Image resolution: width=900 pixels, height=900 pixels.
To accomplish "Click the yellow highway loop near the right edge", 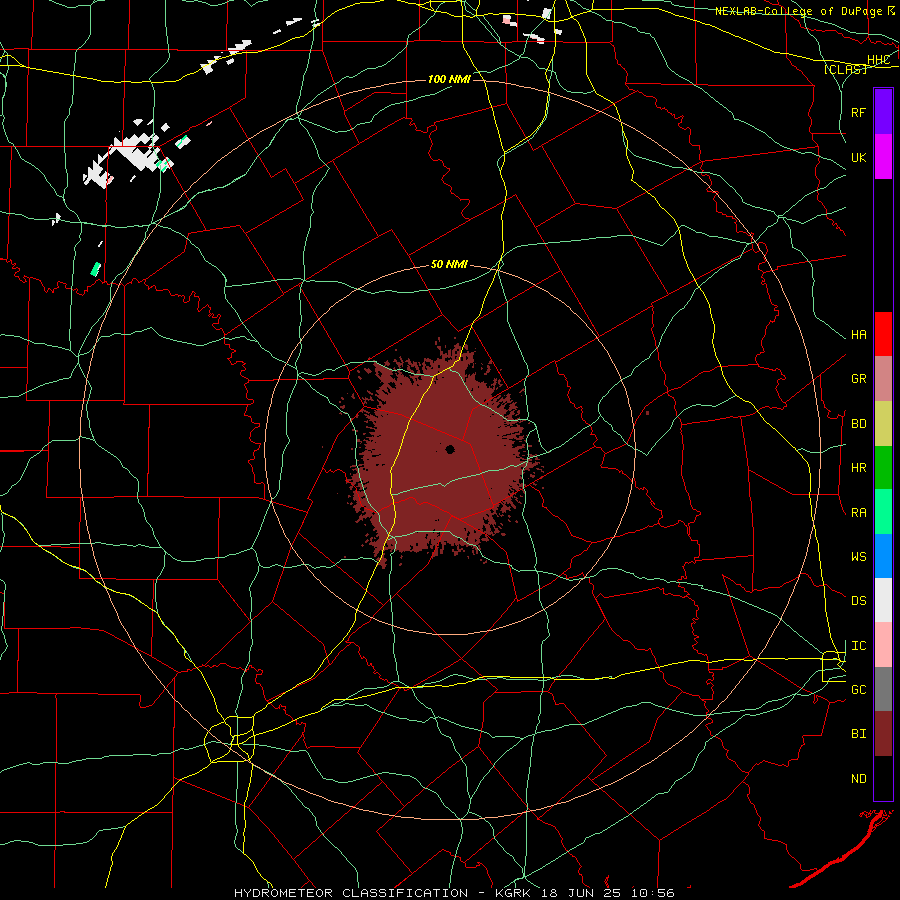I will pos(833,666).
